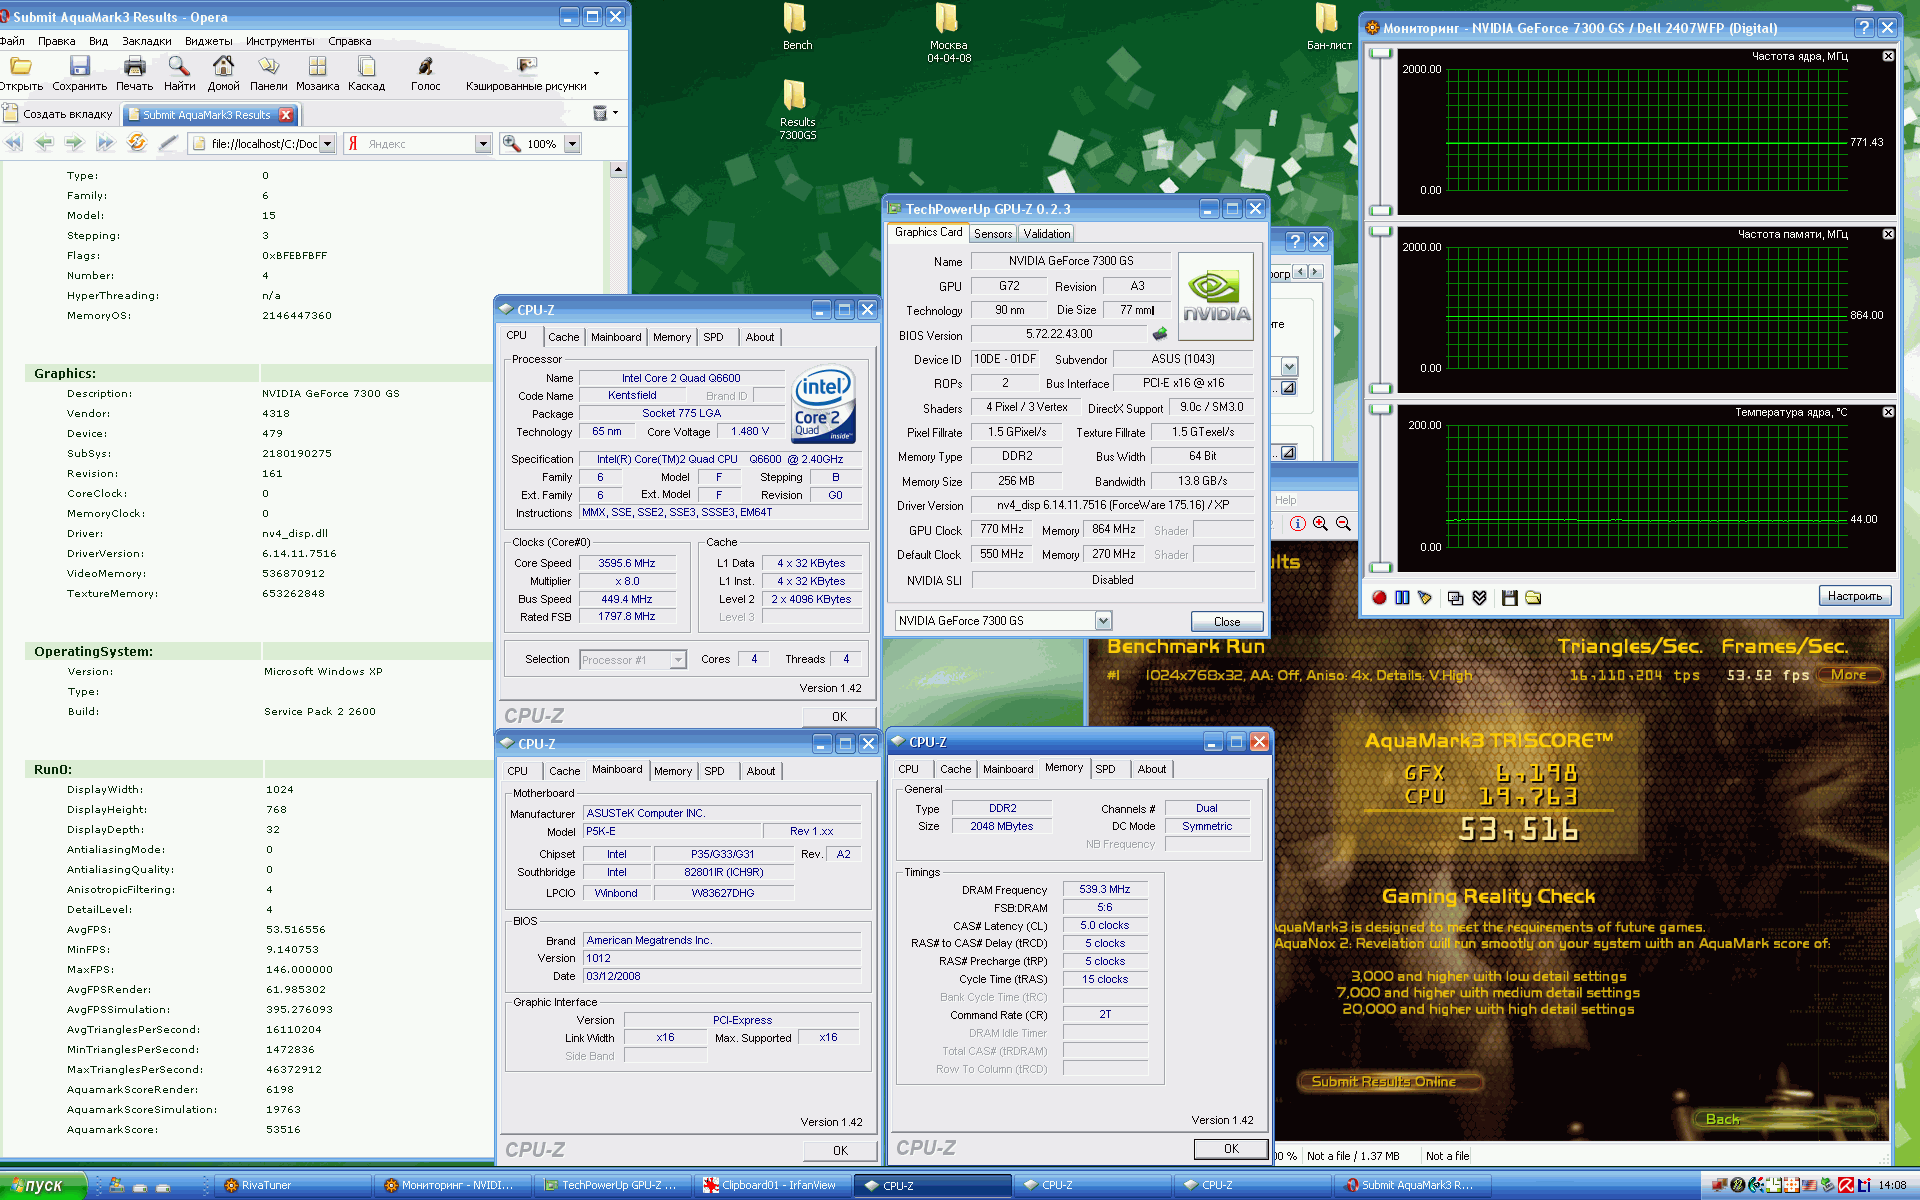This screenshot has height=1200, width=1920.
Task: Click the Close button in GPU-Z
Action: coord(1227,621)
